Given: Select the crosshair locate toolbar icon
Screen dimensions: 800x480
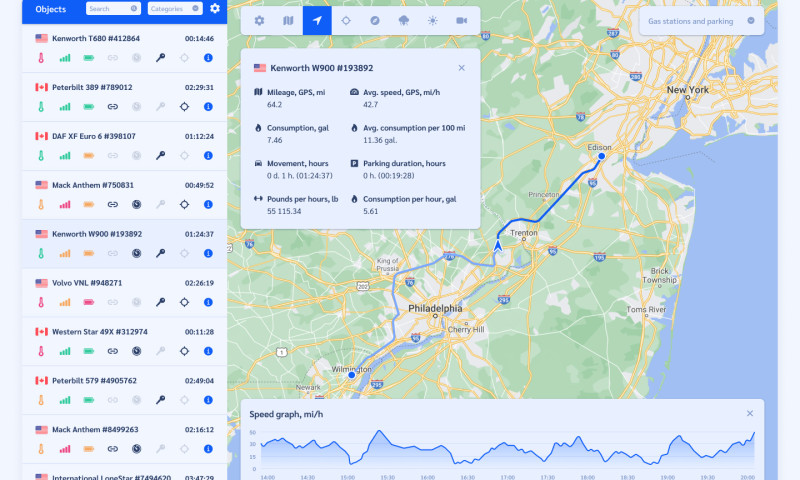Looking at the screenshot, I should (x=346, y=21).
